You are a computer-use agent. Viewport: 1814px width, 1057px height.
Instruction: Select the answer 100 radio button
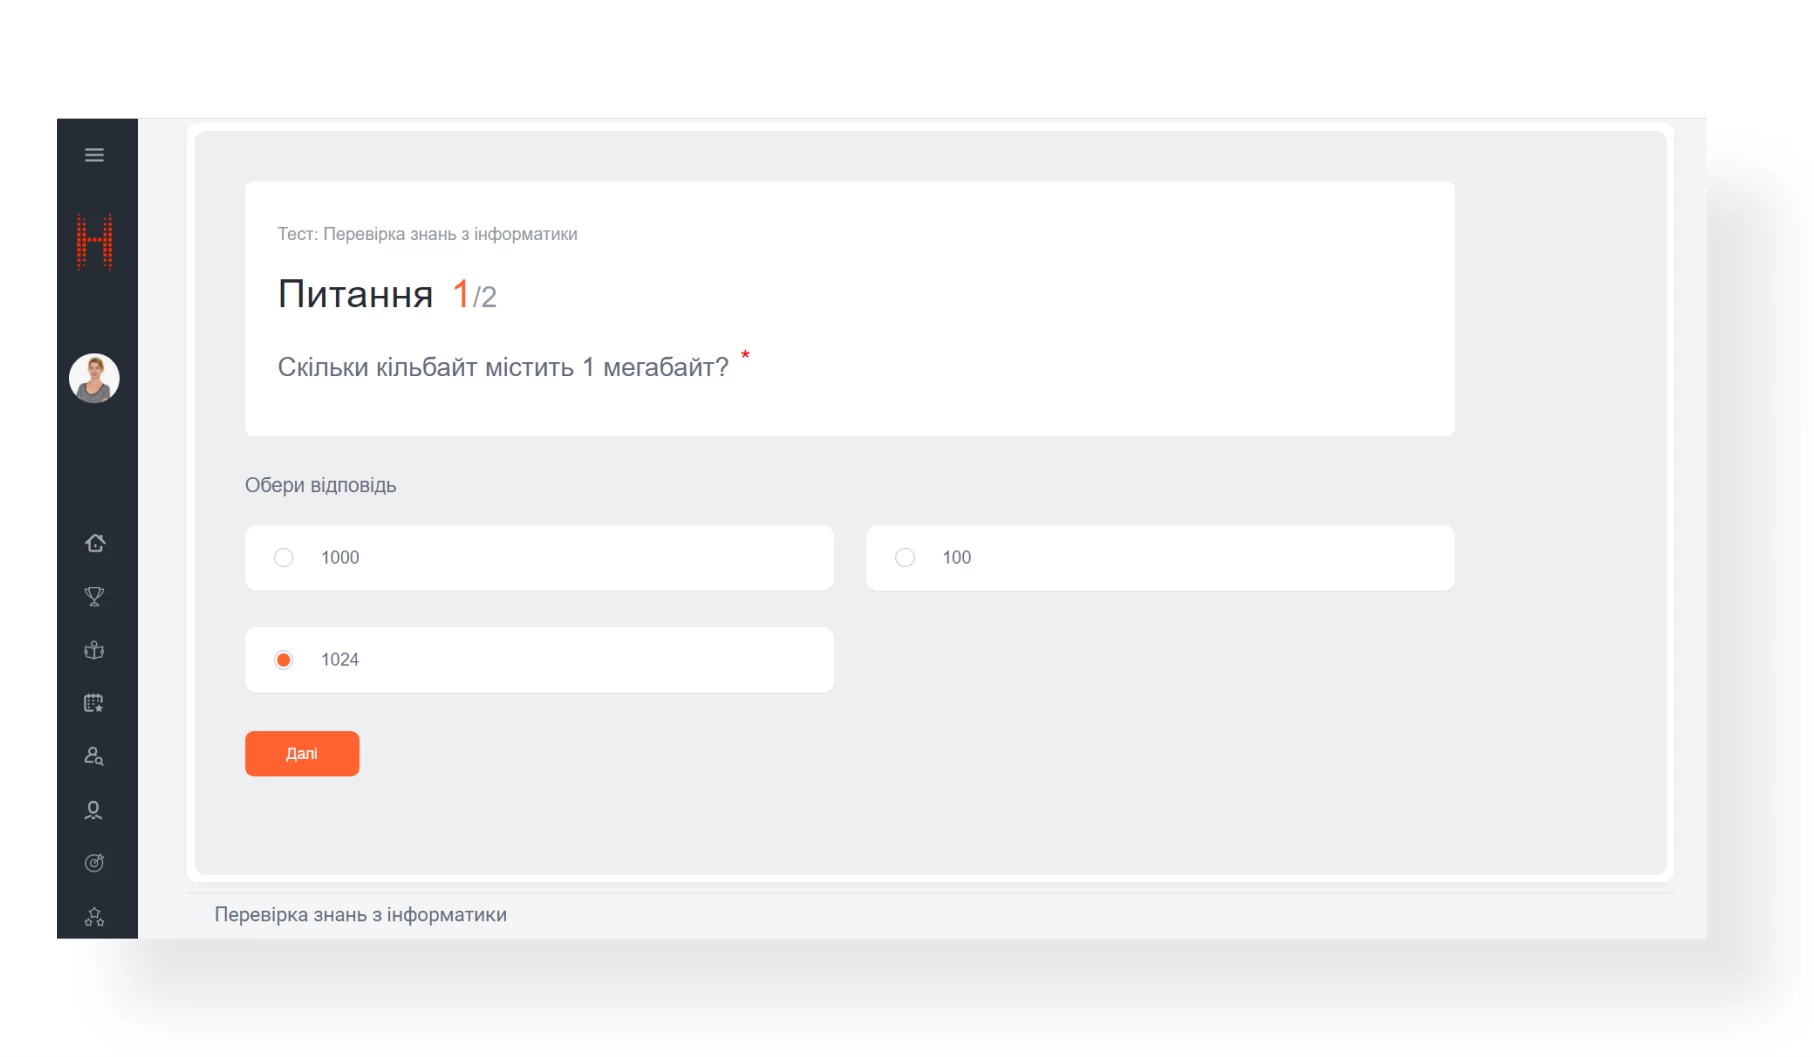point(905,558)
